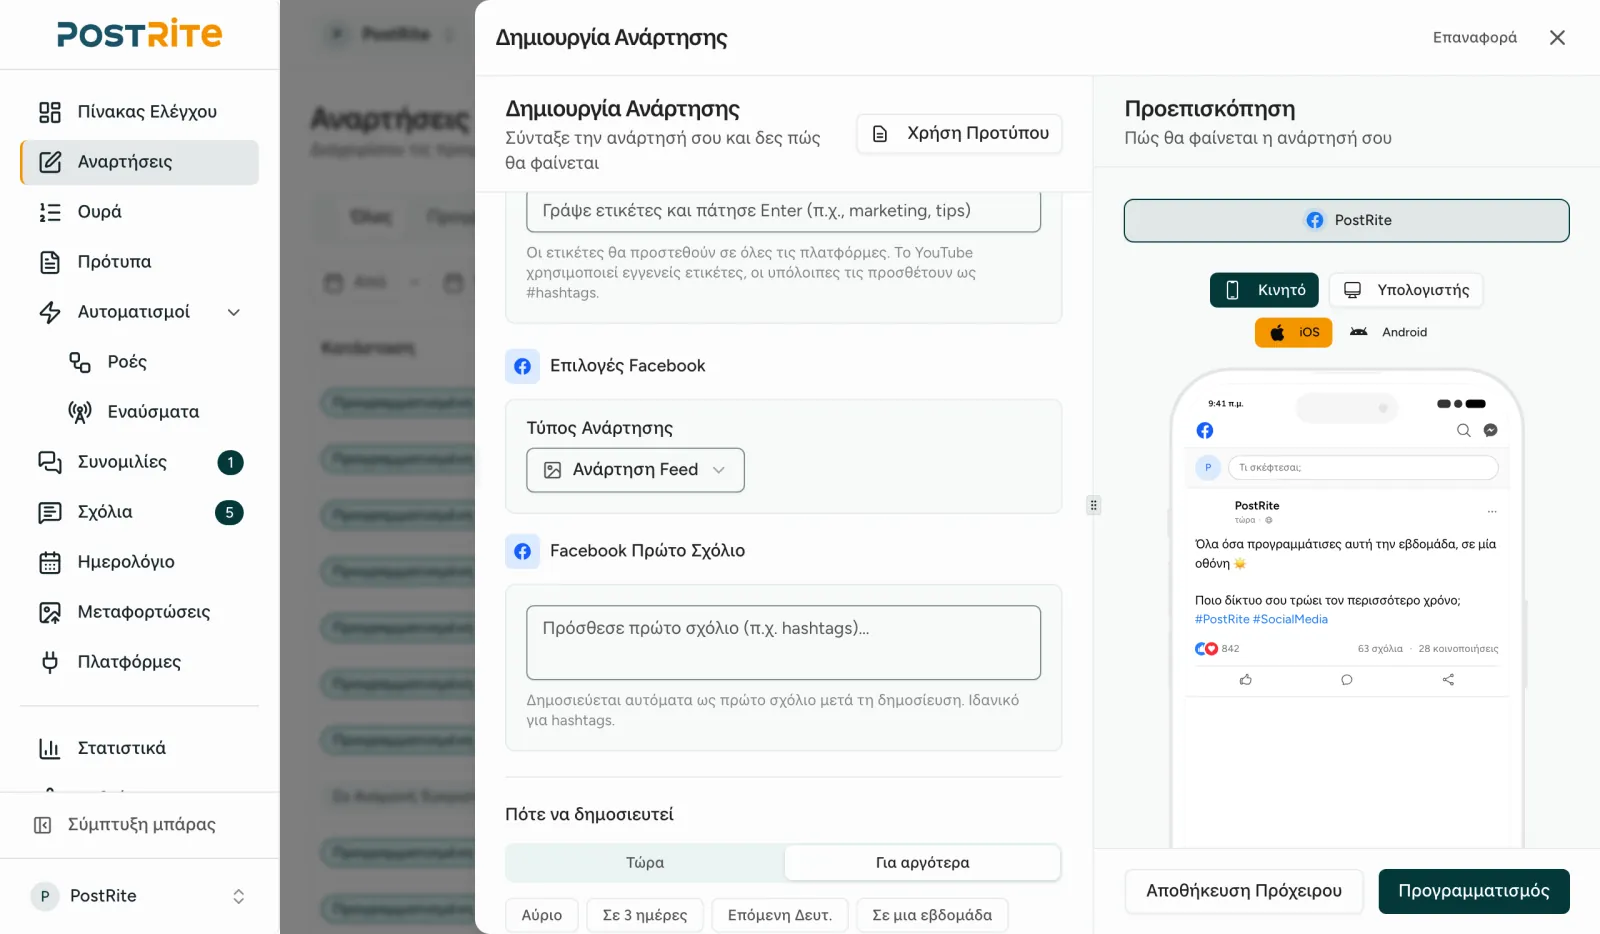Click Αποθήκευση Πρόχειρου button
The height and width of the screenshot is (934, 1600).
pyautogui.click(x=1244, y=891)
